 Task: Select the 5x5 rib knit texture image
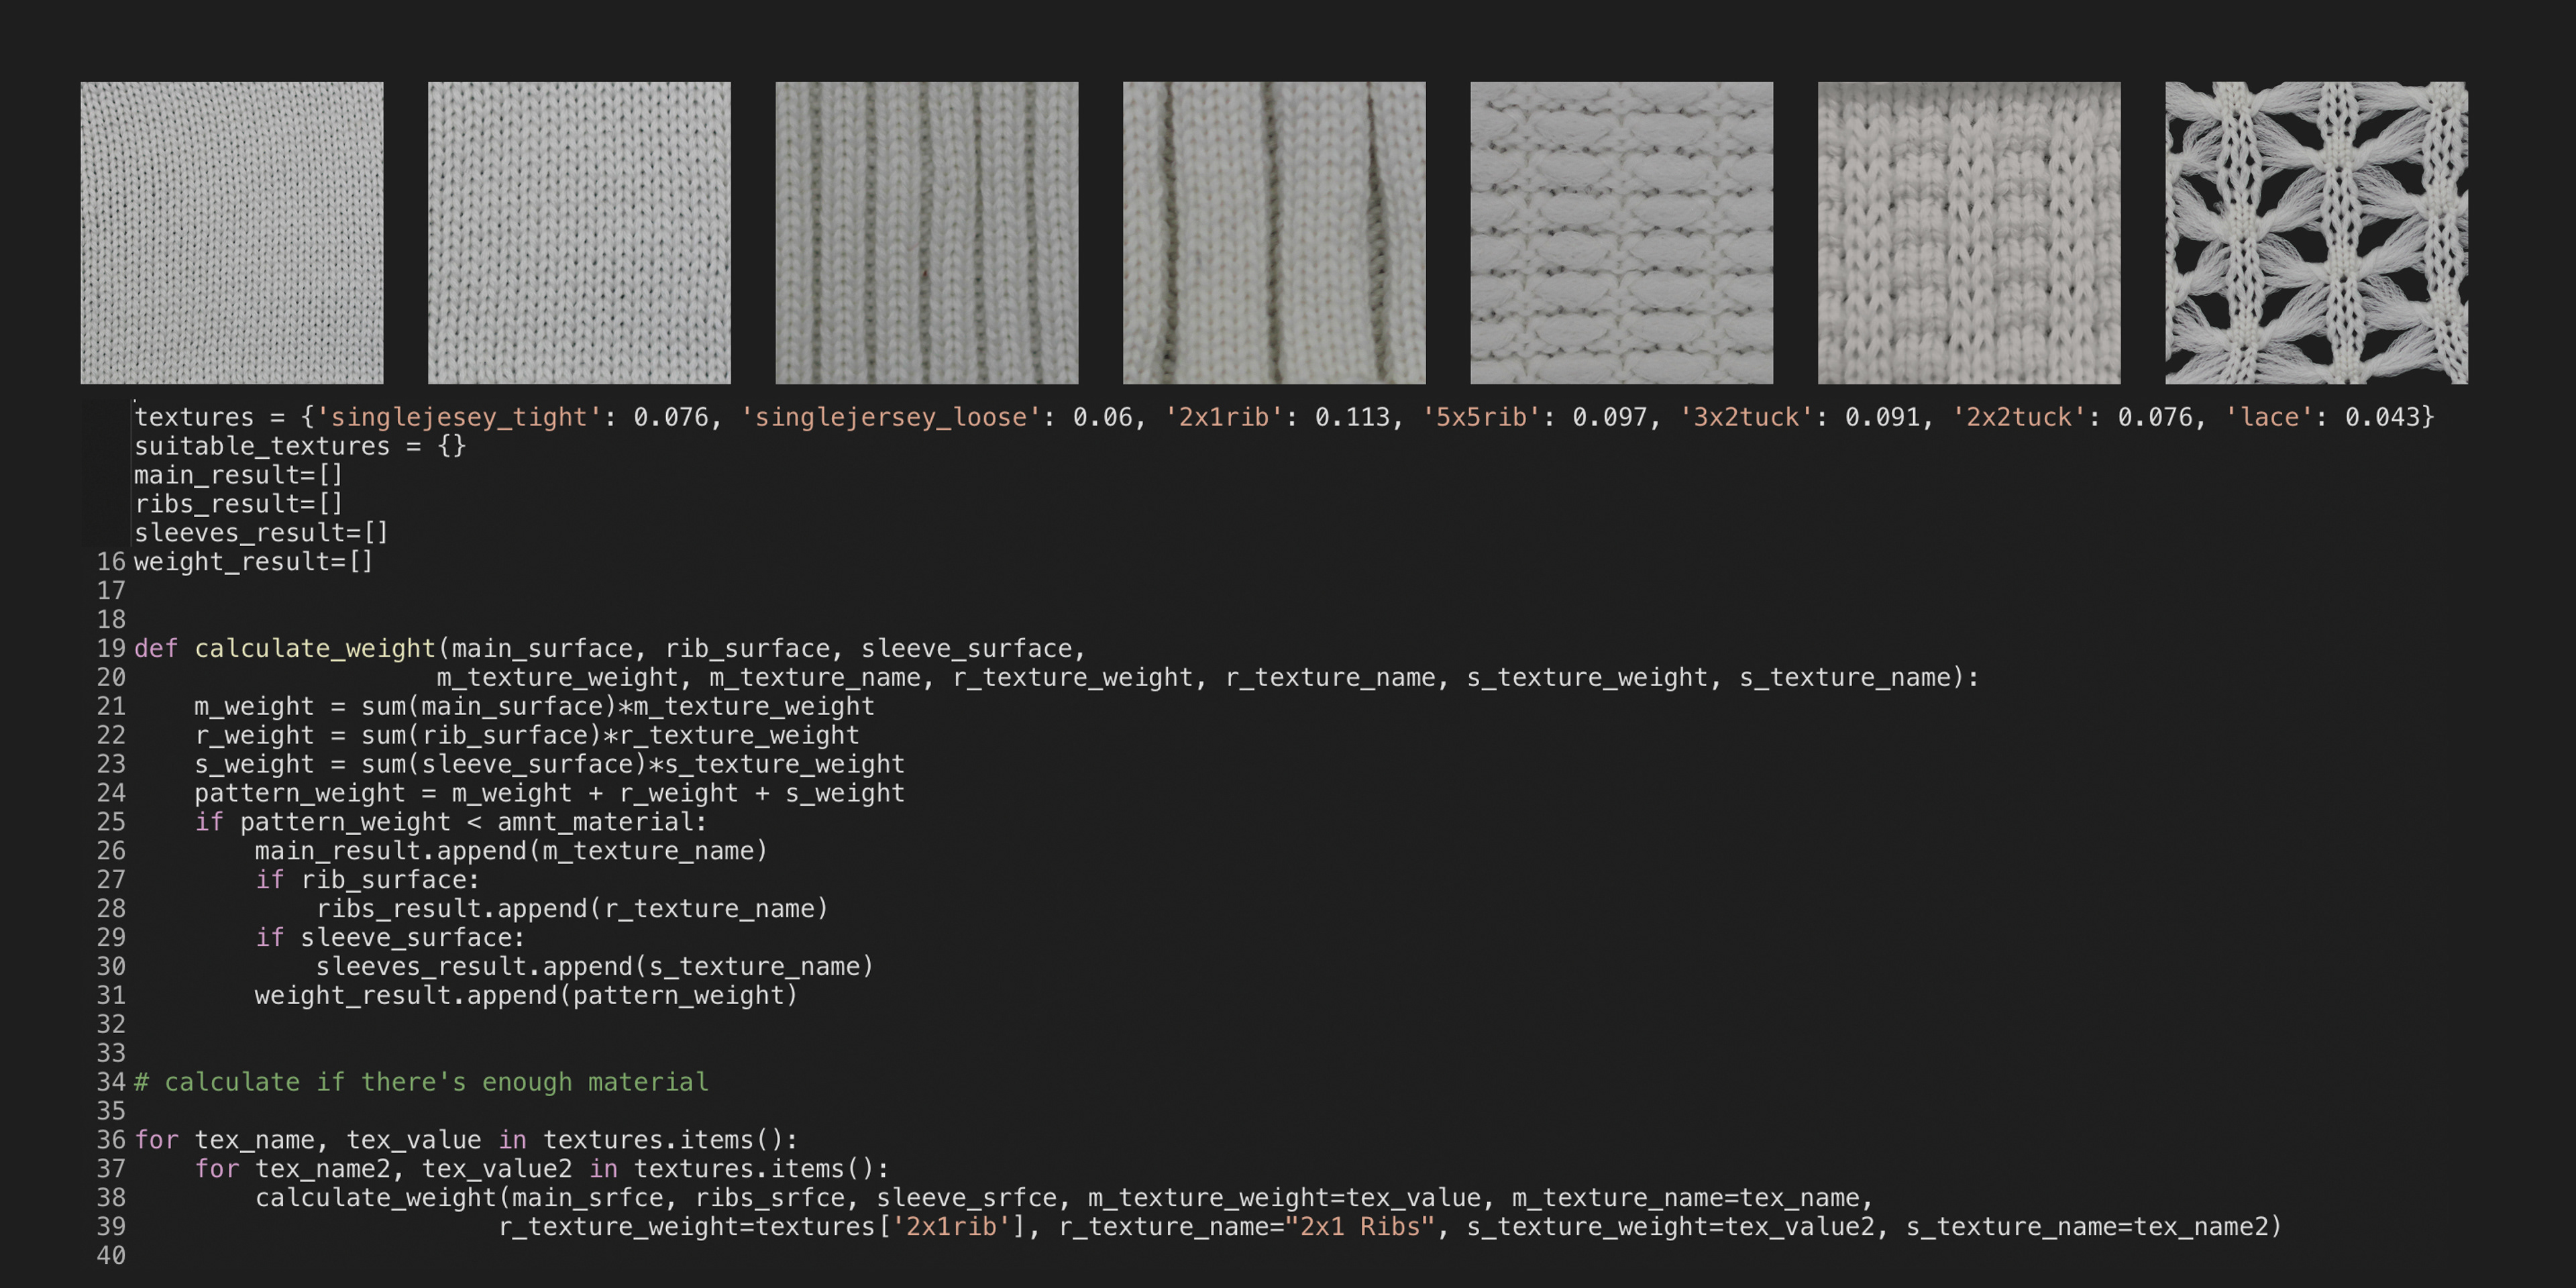(1274, 233)
